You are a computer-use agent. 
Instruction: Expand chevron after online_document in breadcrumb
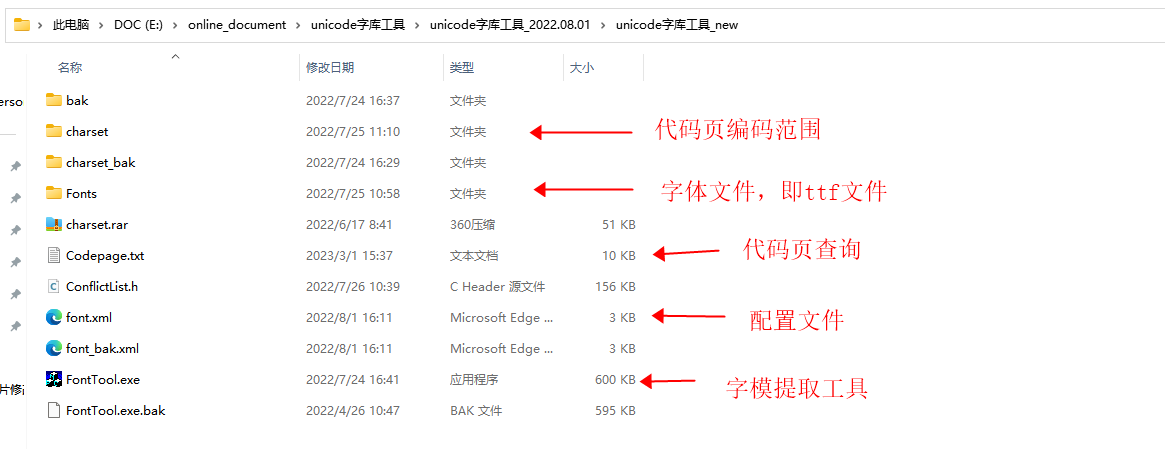299,25
